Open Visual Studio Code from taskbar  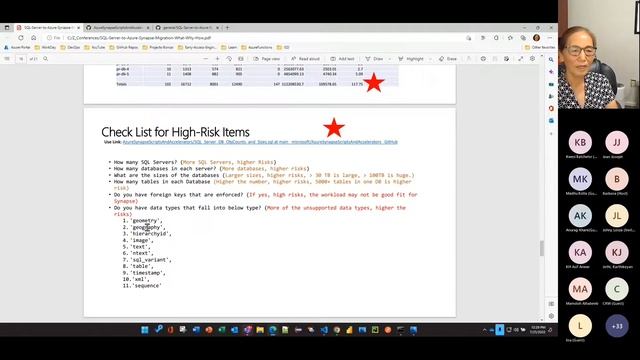(324, 330)
